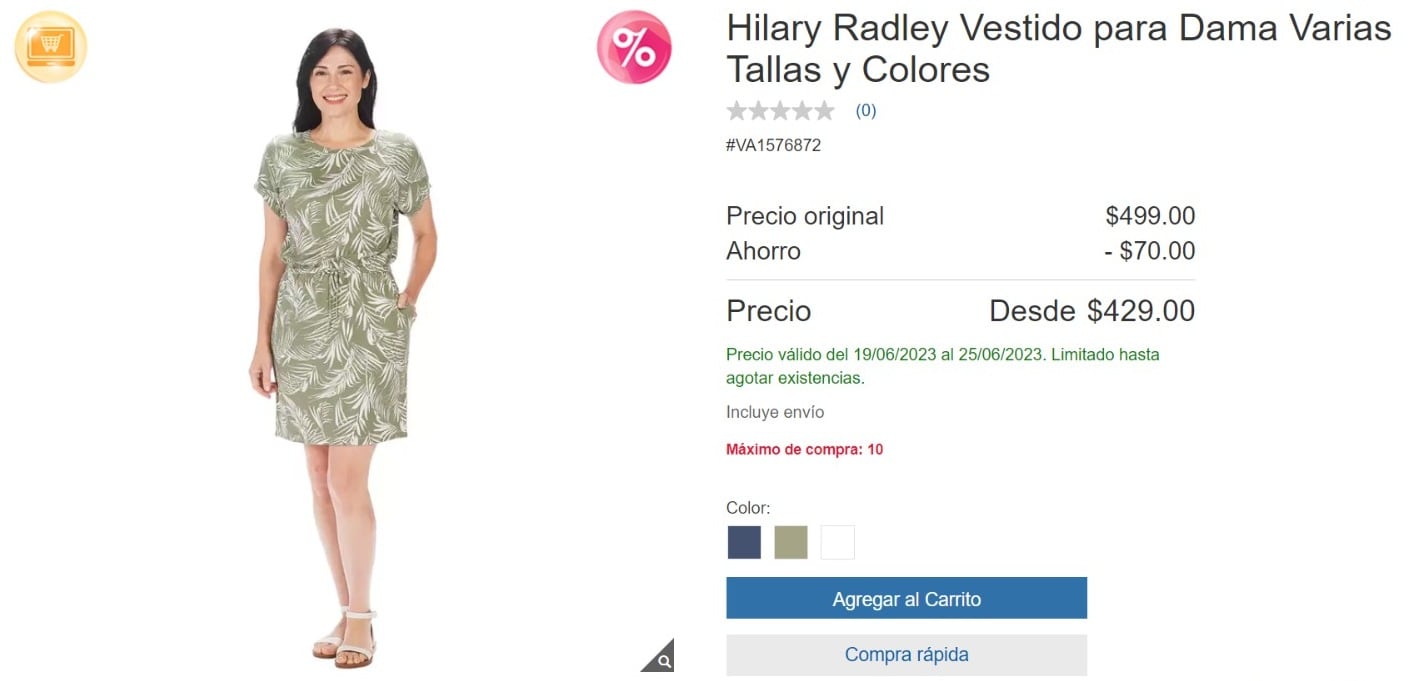The height and width of the screenshot is (681, 1408).
Task: Pick the fourth rating star
Action: (803, 111)
